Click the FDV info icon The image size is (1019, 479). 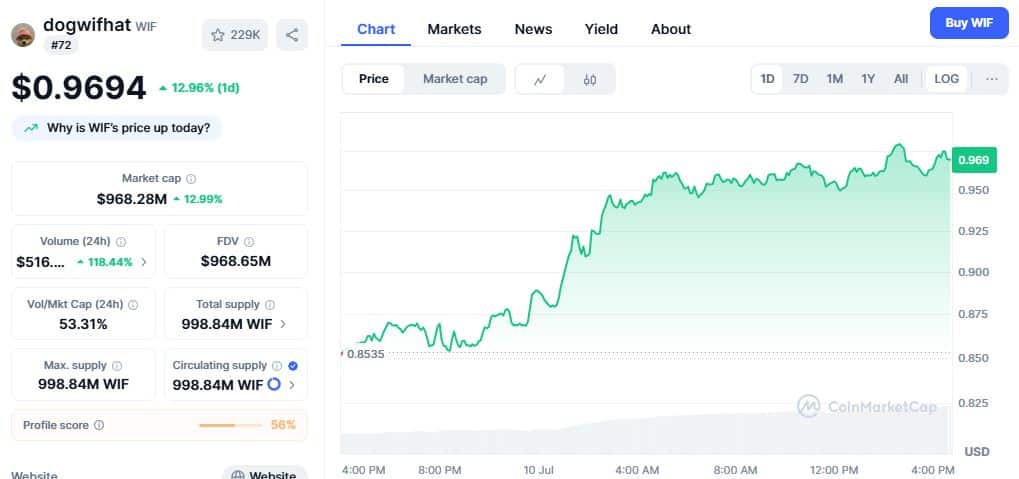point(250,242)
